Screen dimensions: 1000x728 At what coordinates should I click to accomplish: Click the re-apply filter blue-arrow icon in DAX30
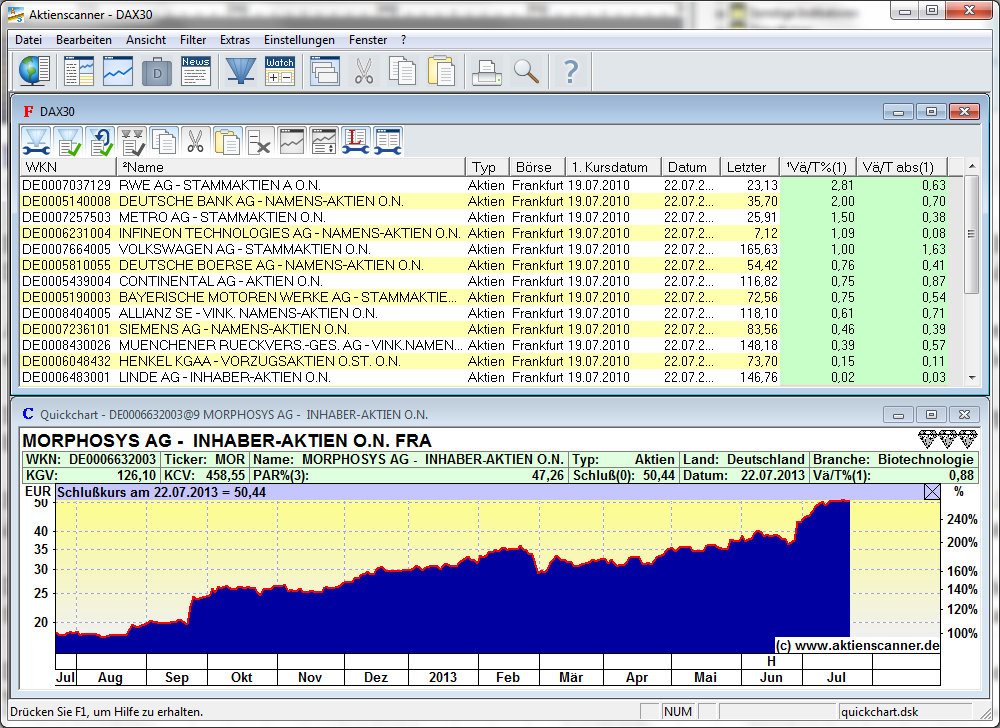coord(100,141)
